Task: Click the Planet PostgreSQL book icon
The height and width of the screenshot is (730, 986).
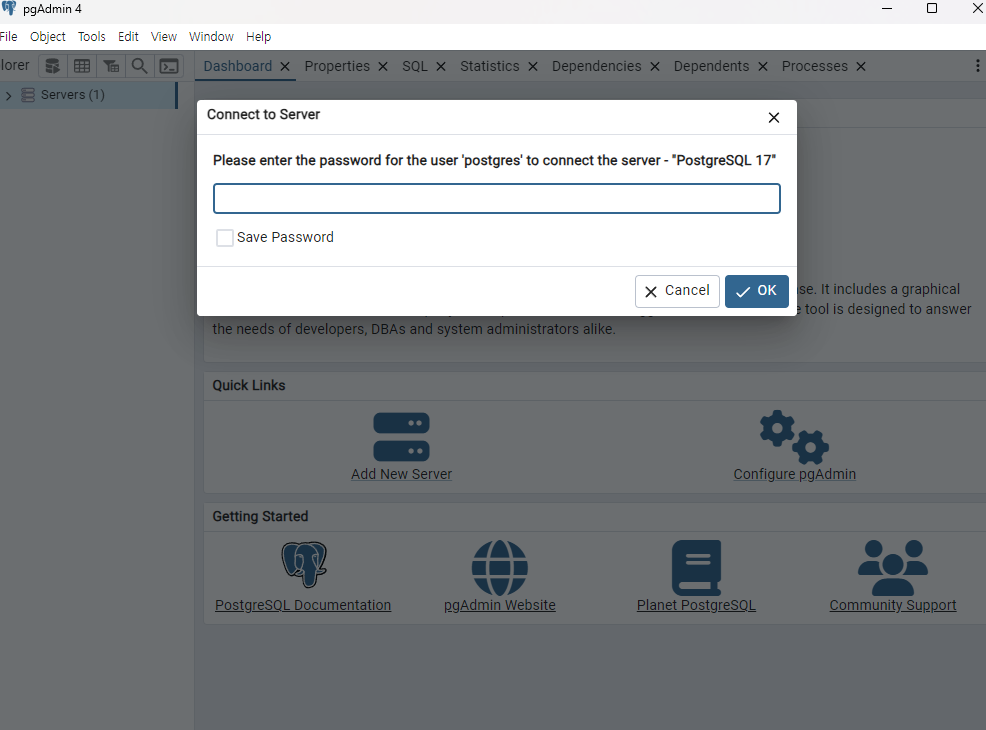Action: click(696, 568)
